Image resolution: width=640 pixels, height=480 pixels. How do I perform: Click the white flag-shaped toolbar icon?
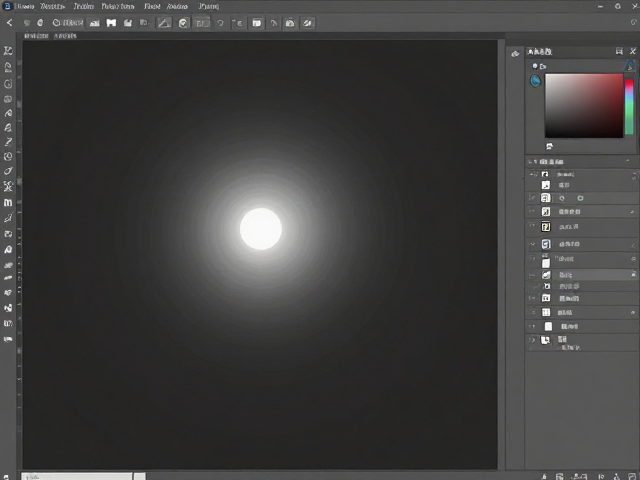111,23
